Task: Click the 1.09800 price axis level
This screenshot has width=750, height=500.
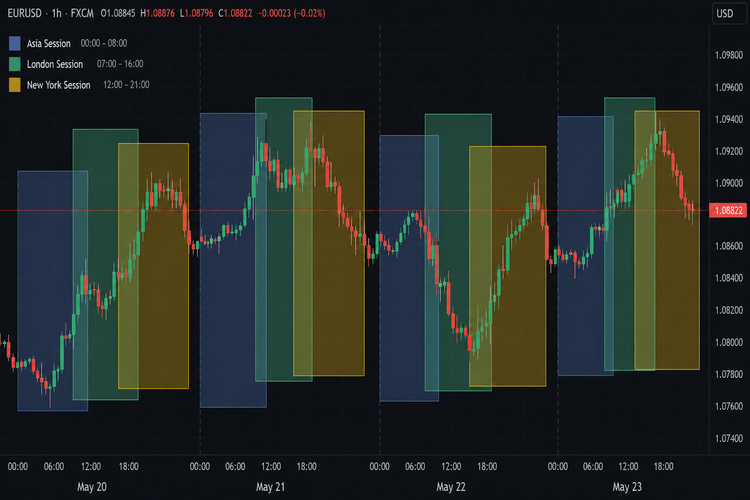Action: coord(729,56)
